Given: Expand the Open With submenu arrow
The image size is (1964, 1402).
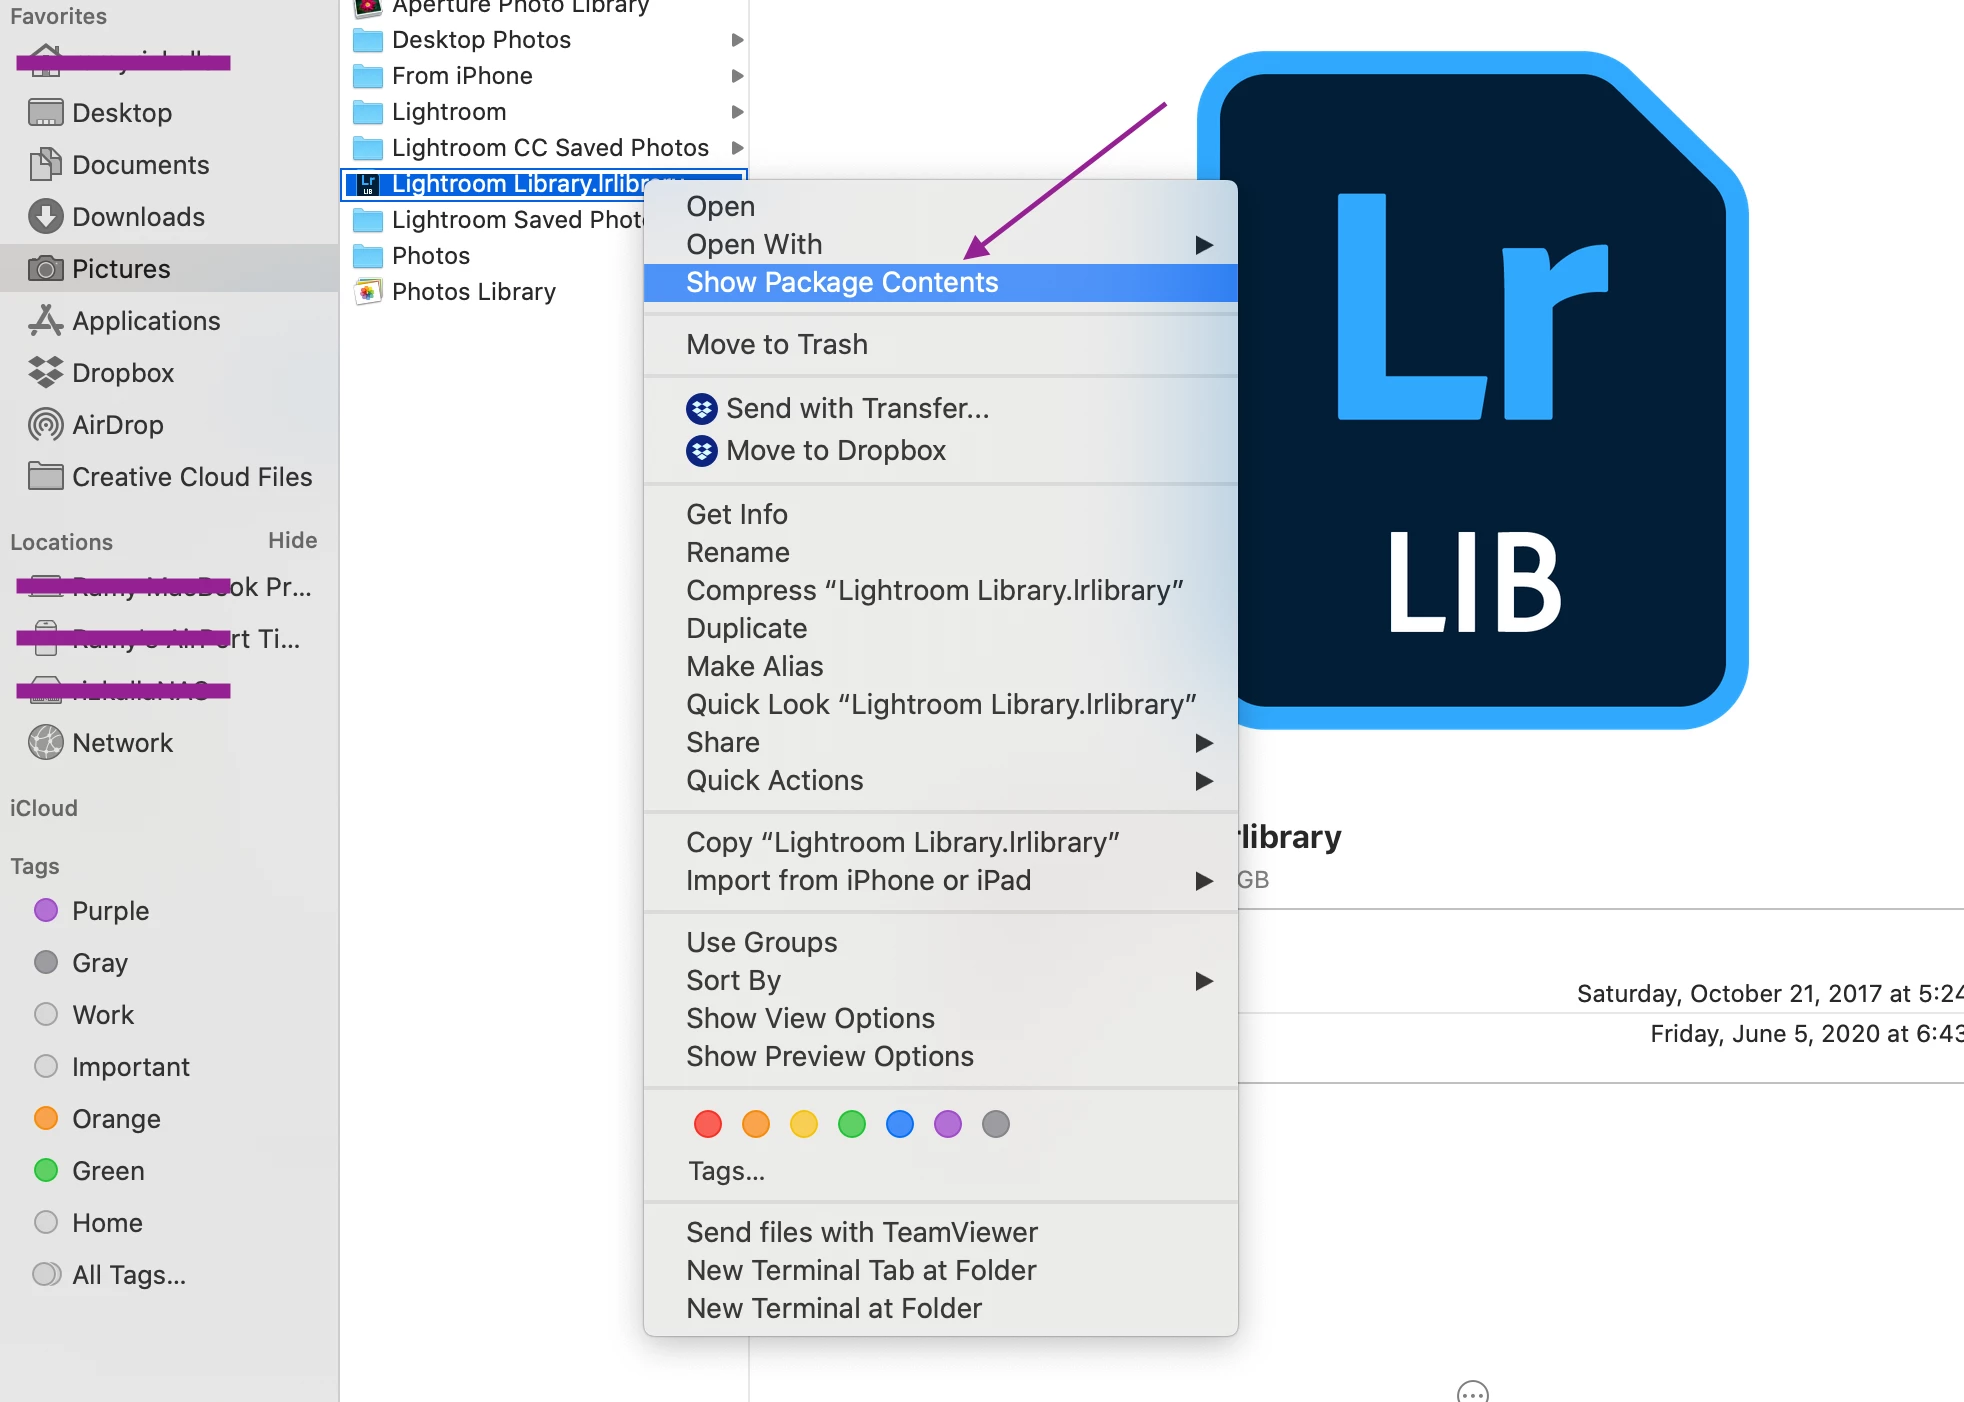Looking at the screenshot, I should tap(1204, 245).
